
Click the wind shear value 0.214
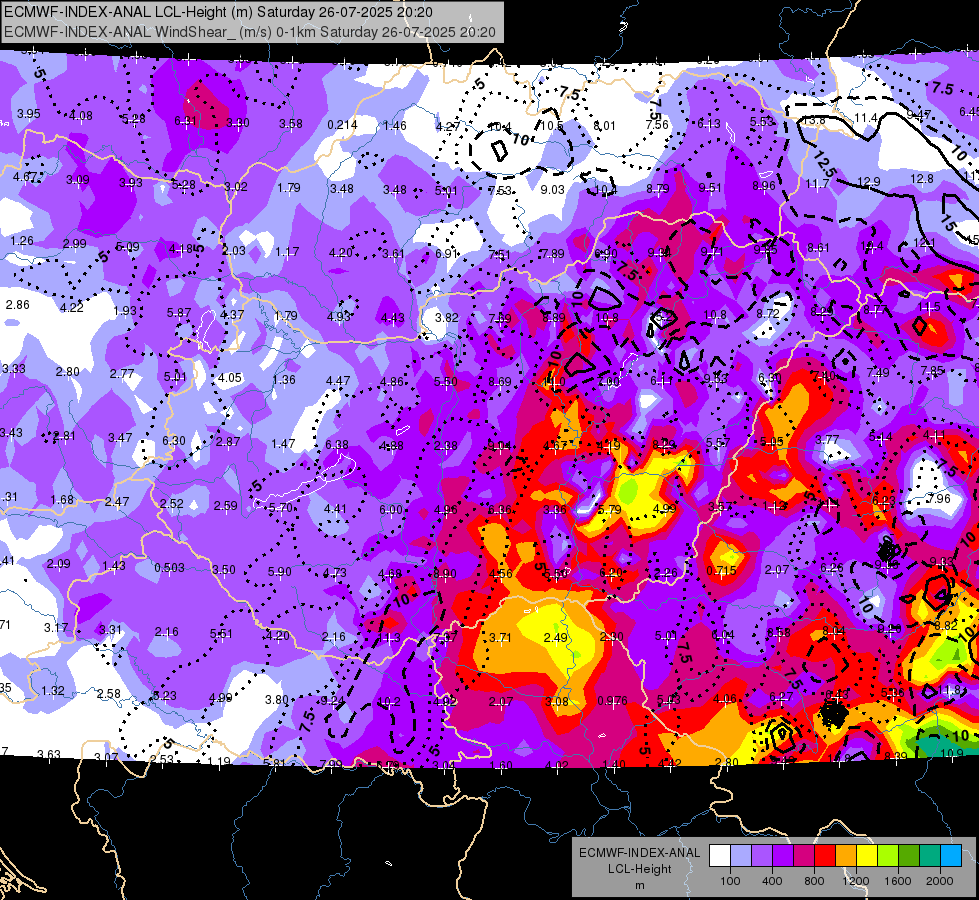342,125
